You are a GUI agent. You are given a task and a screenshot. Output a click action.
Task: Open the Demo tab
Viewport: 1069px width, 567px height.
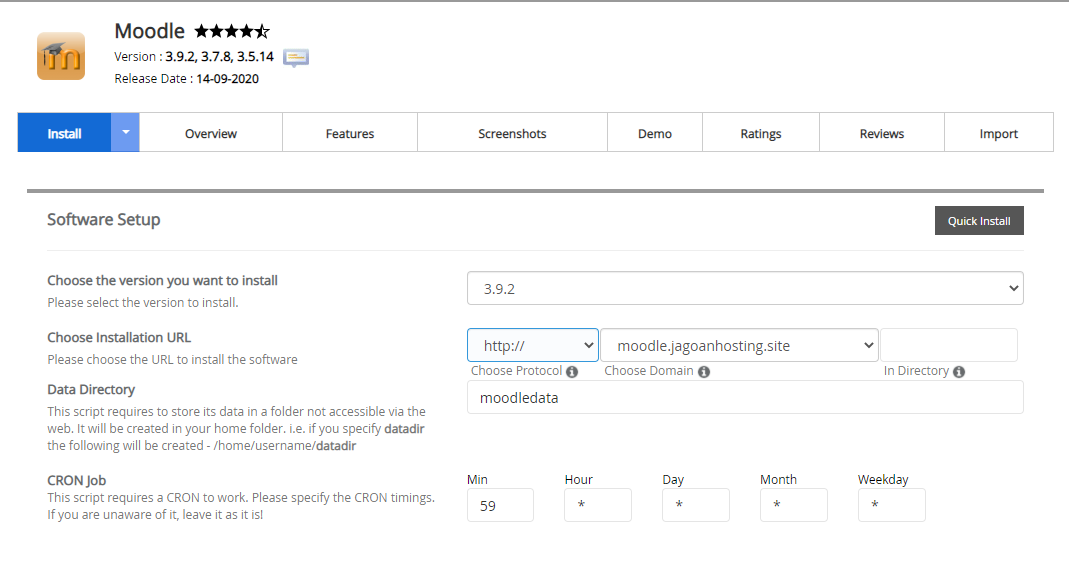pos(654,132)
